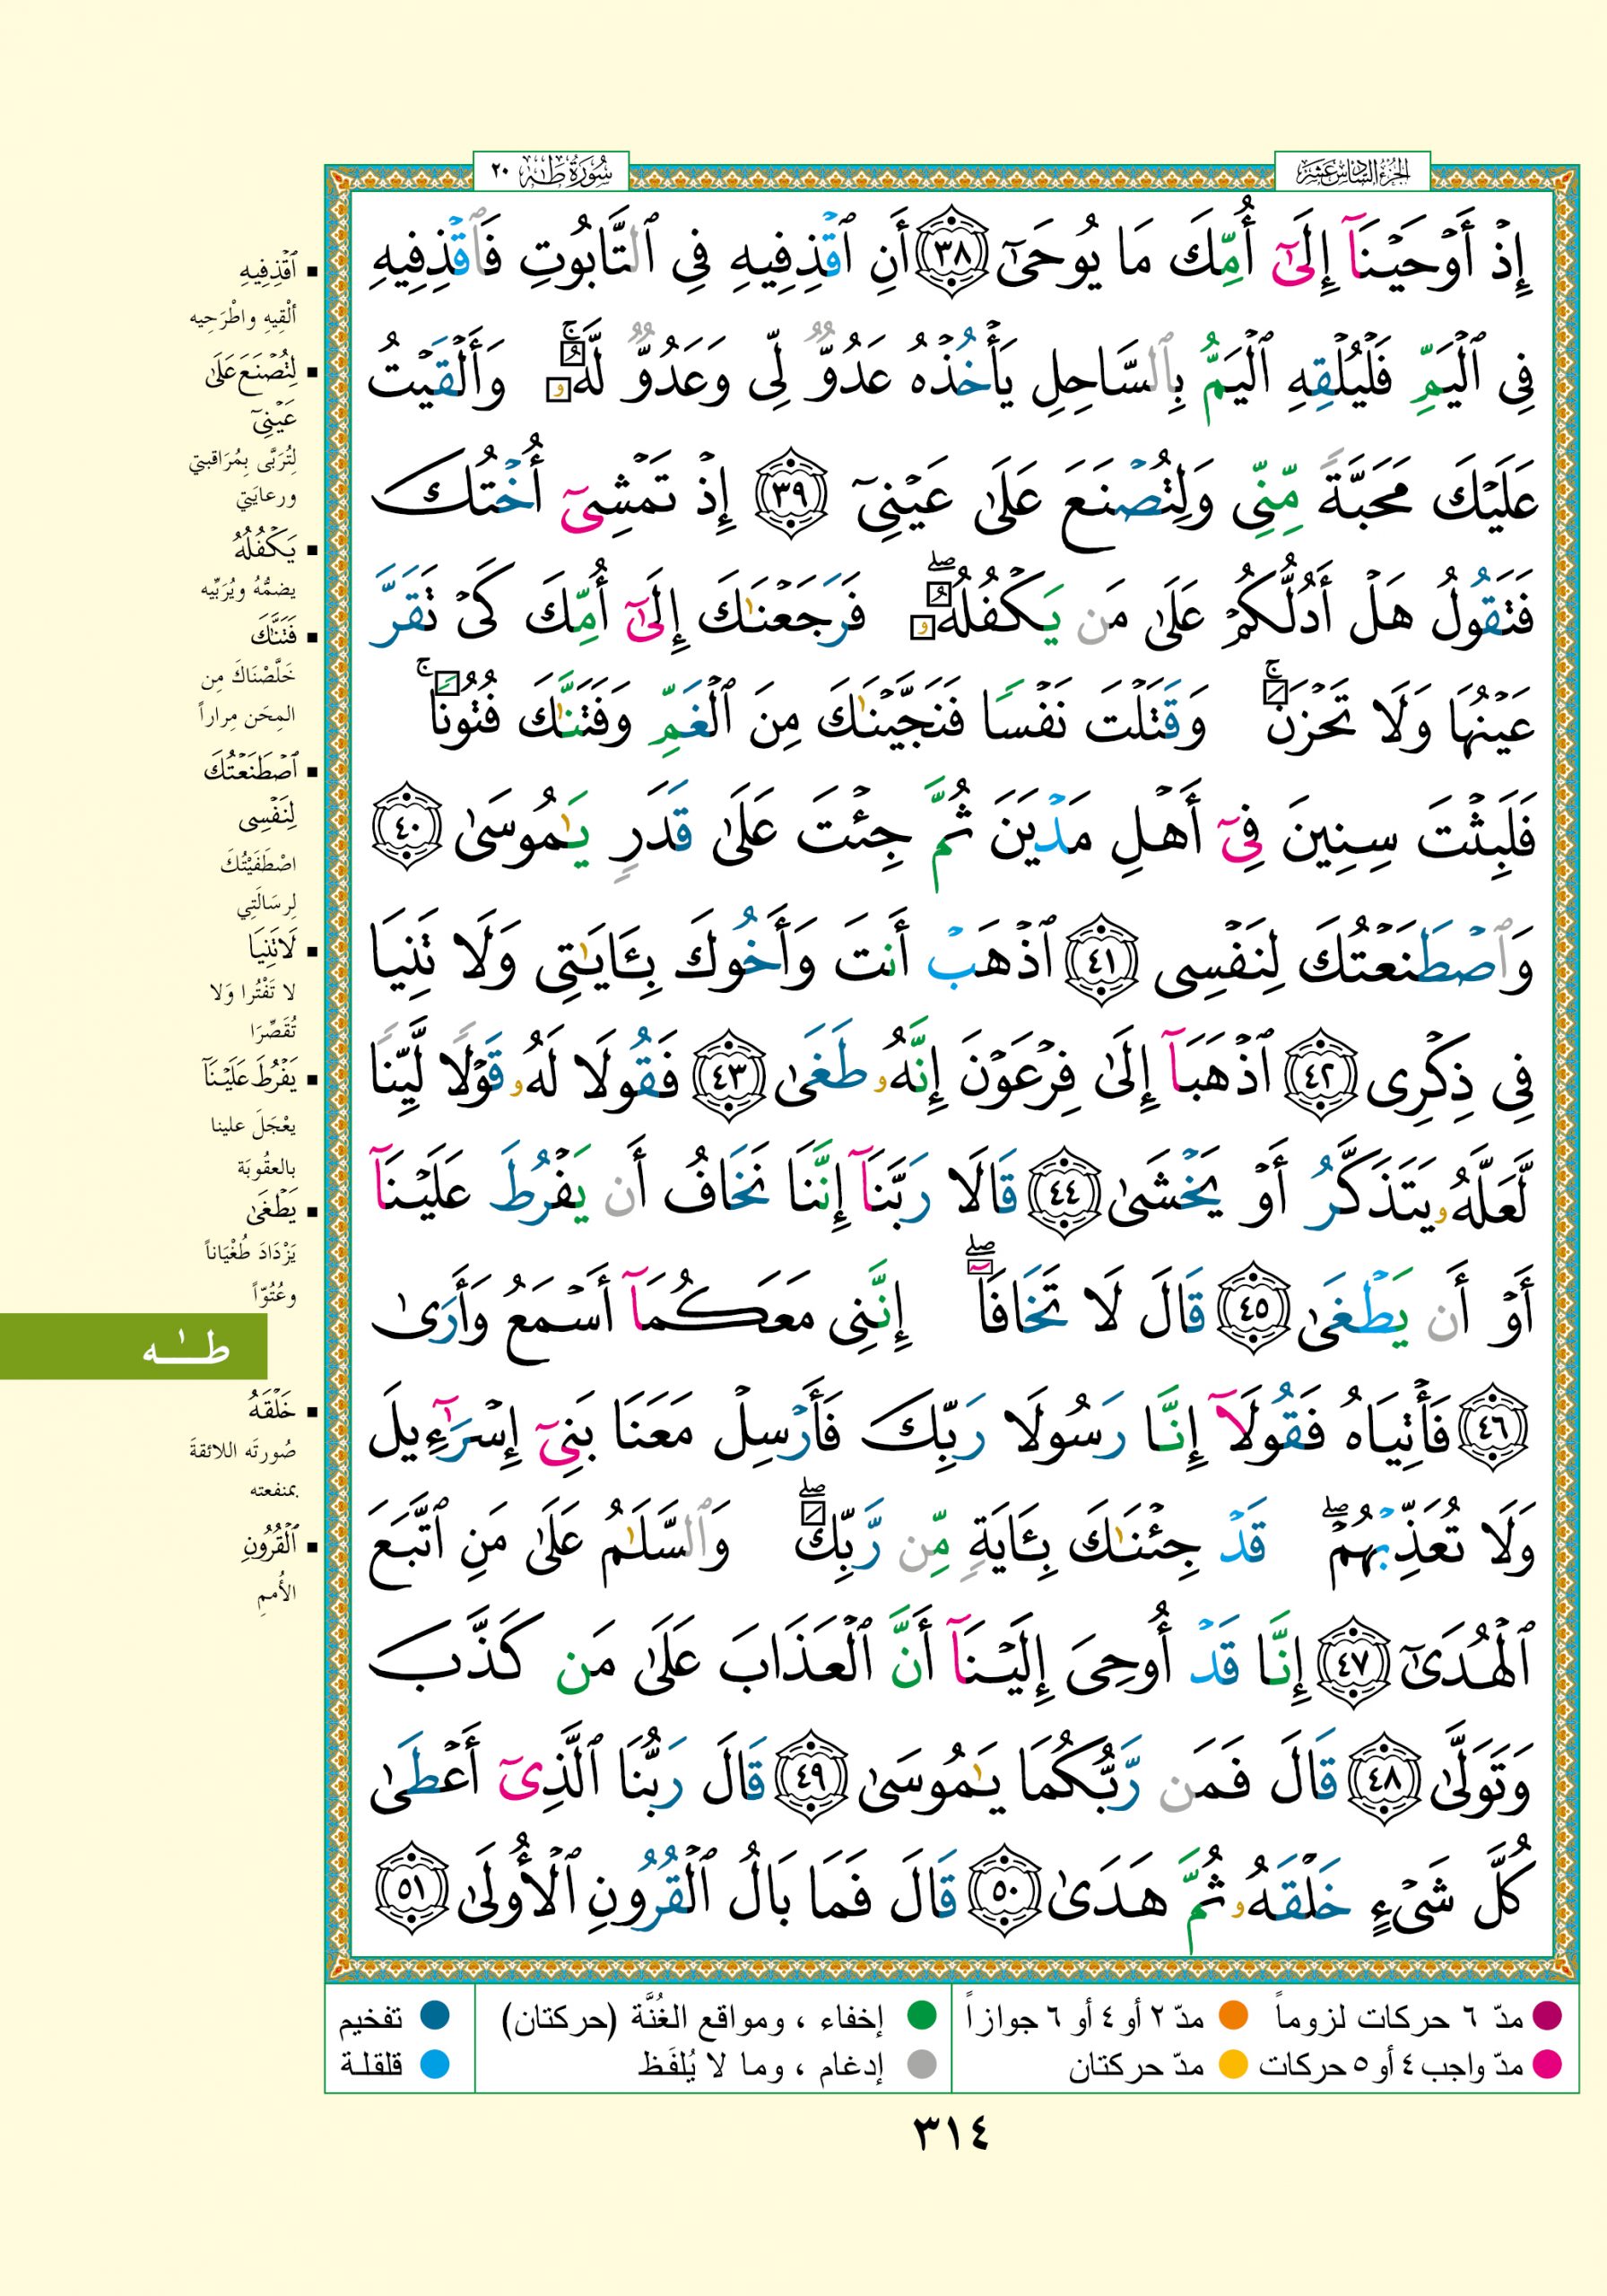This screenshot has height=2296, width=1607.
Task: Click the Juz sixteen header label
Action: [1351, 172]
